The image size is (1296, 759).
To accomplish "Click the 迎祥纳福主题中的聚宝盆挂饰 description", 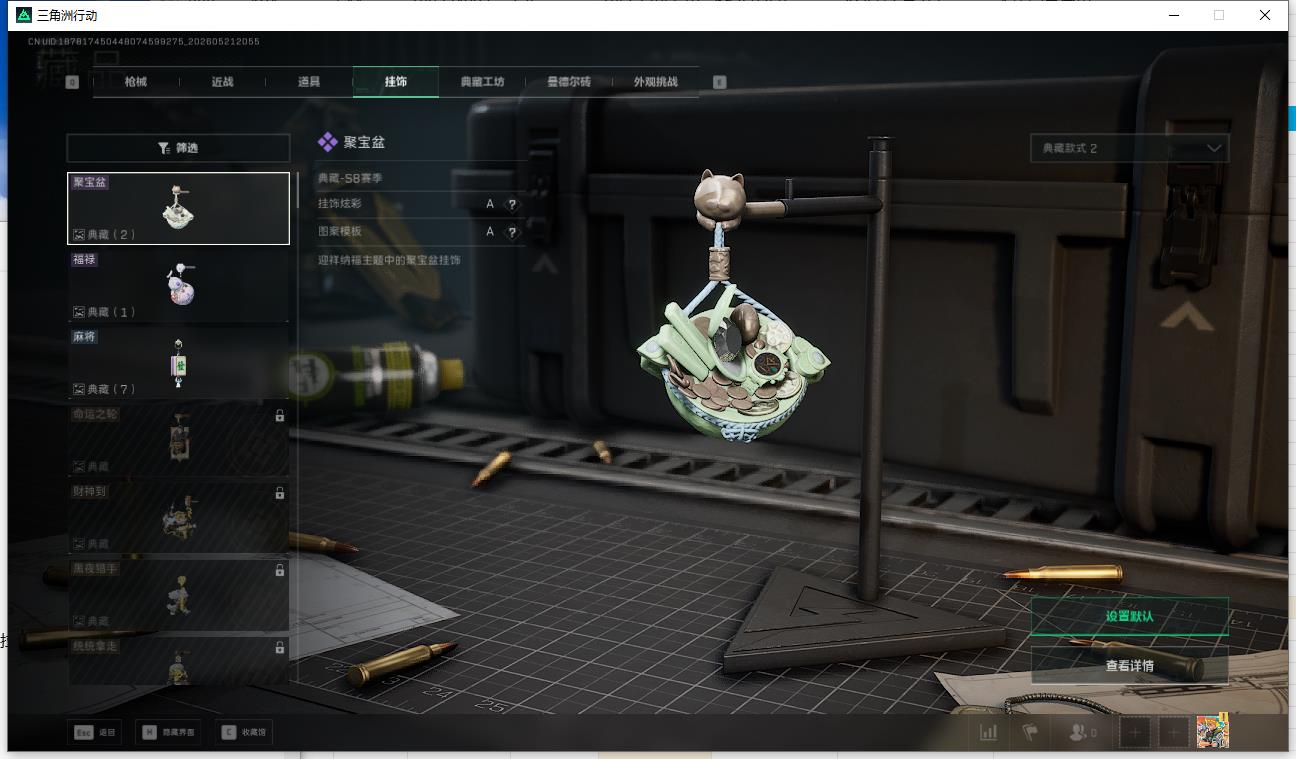I will (x=389, y=260).
